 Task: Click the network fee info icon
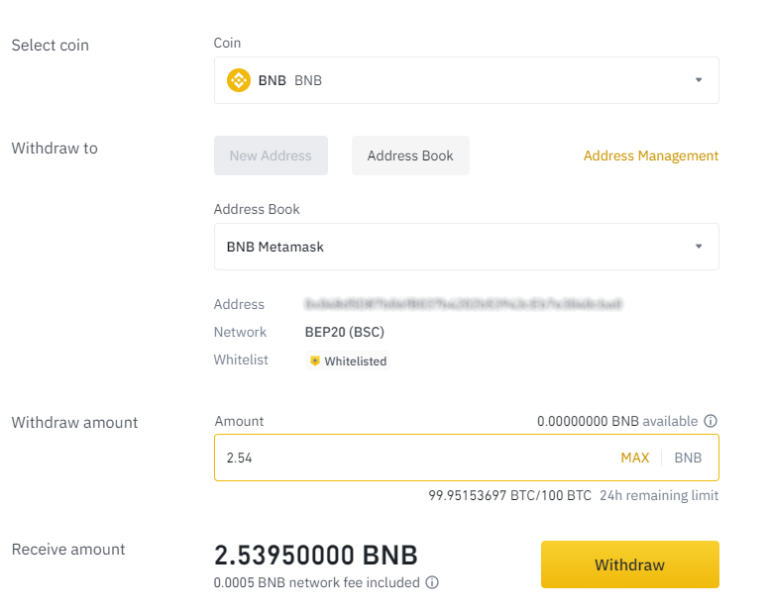(432, 583)
